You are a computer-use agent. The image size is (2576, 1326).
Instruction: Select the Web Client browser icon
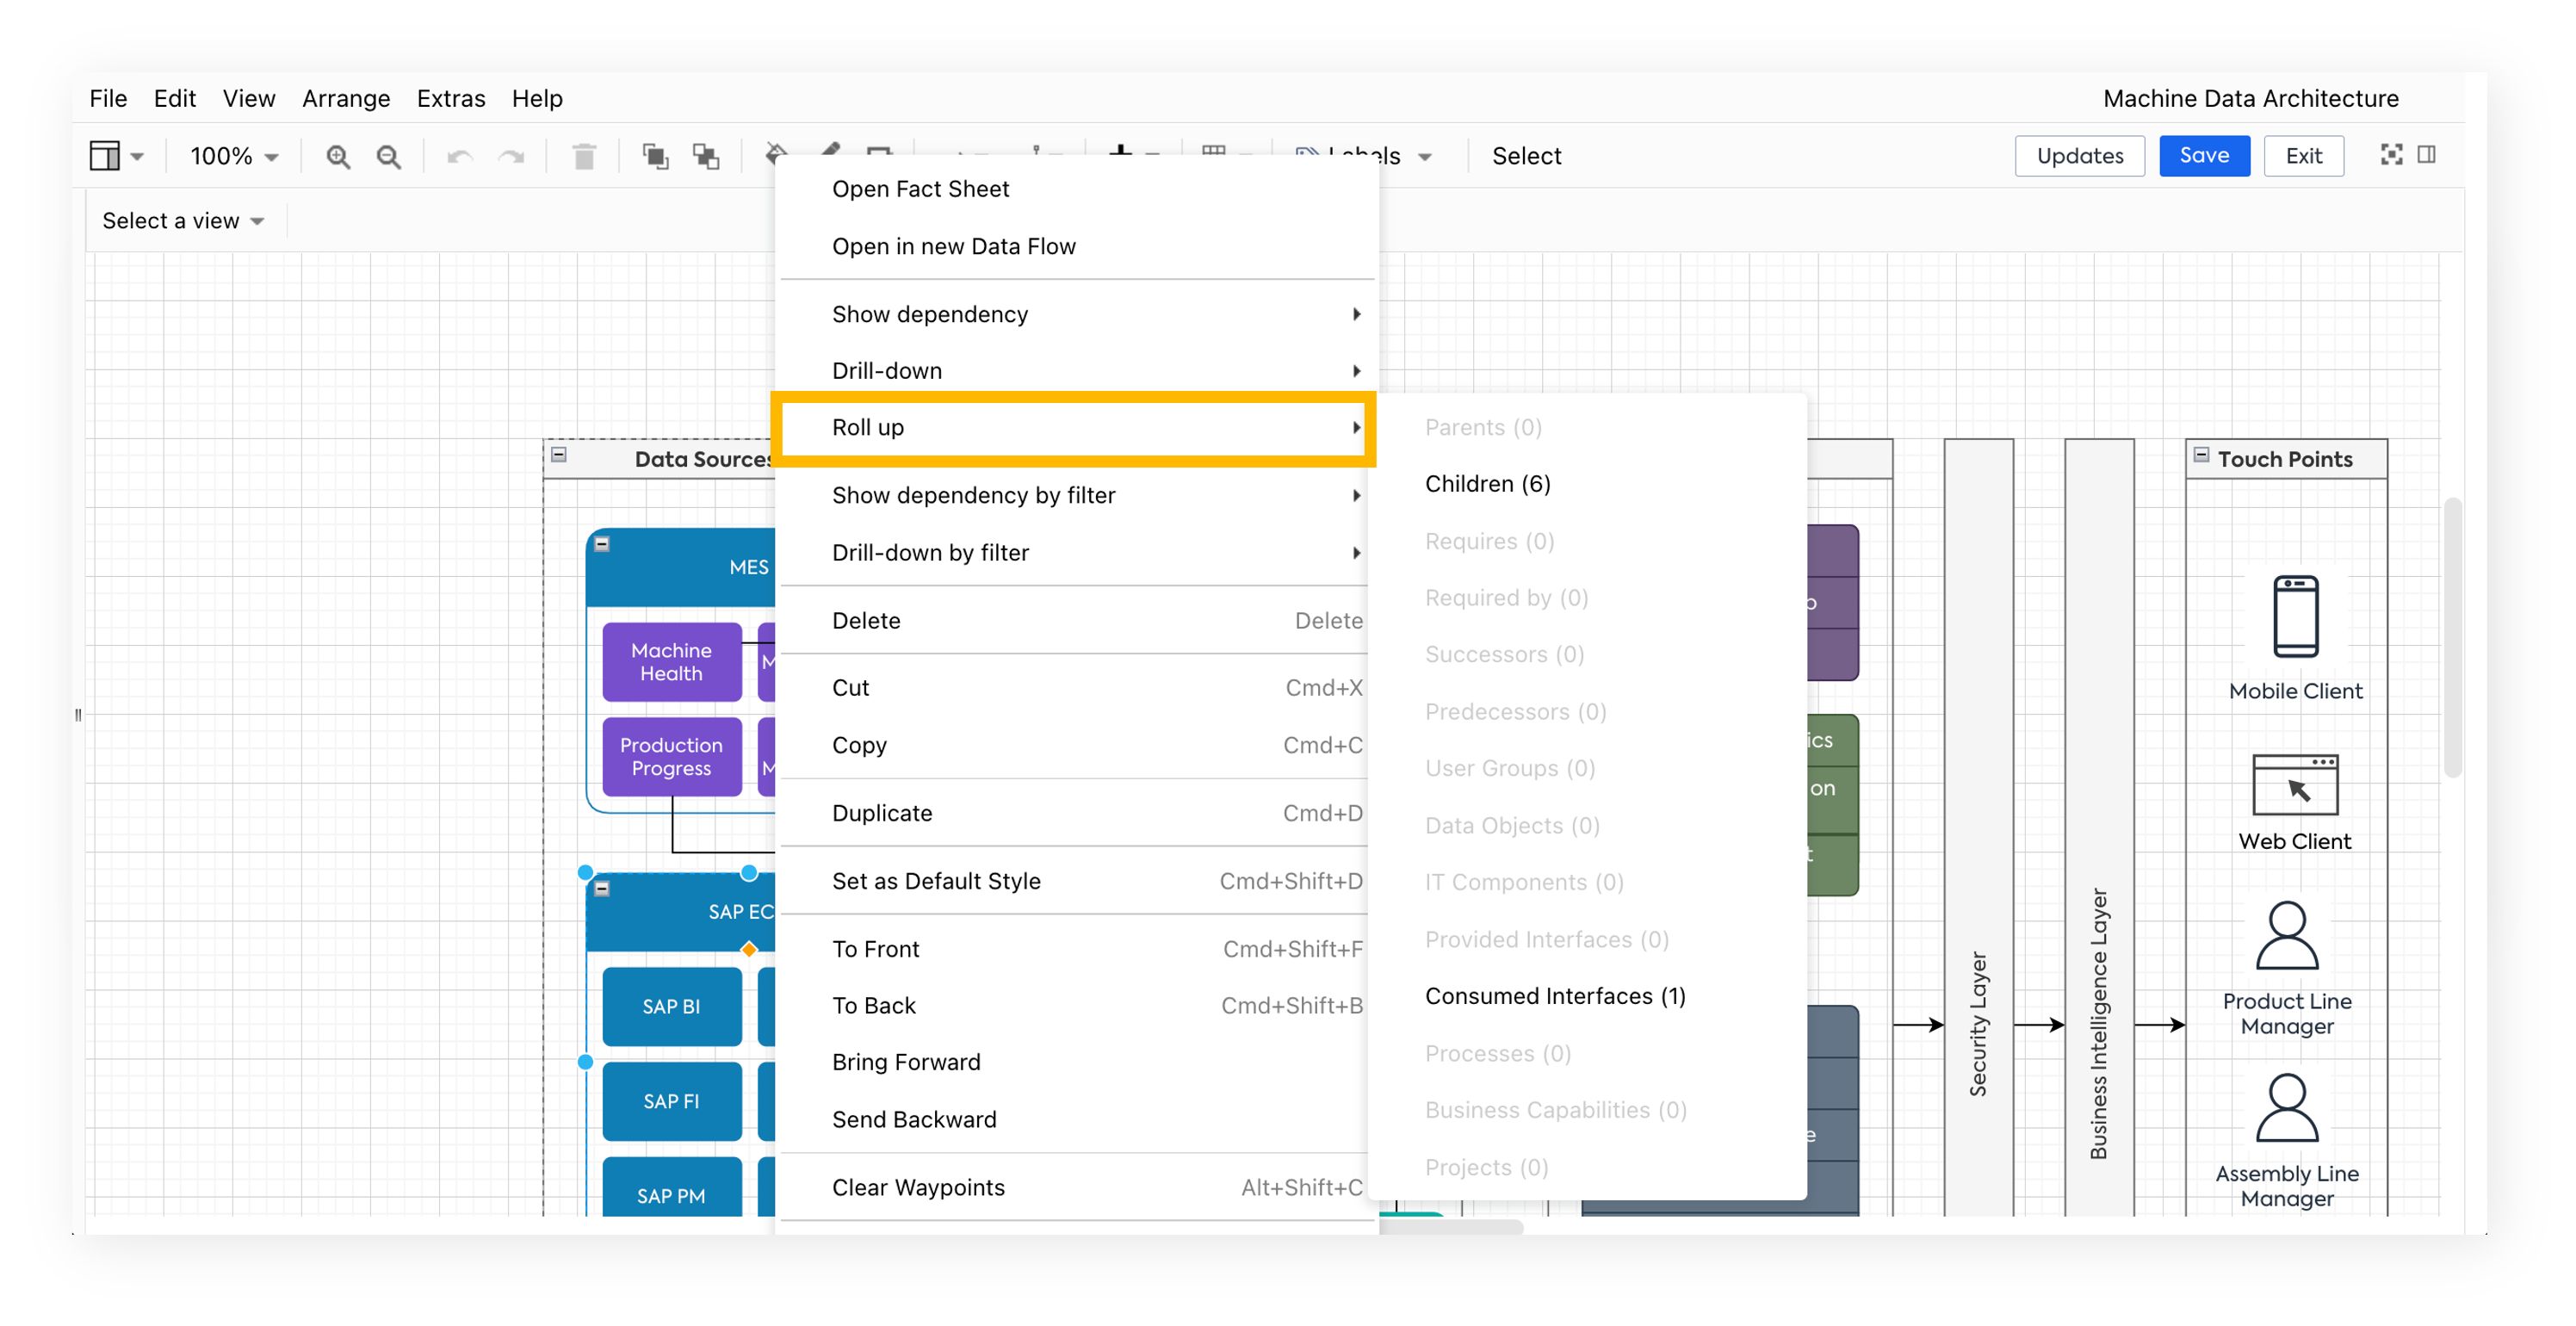(x=2295, y=785)
